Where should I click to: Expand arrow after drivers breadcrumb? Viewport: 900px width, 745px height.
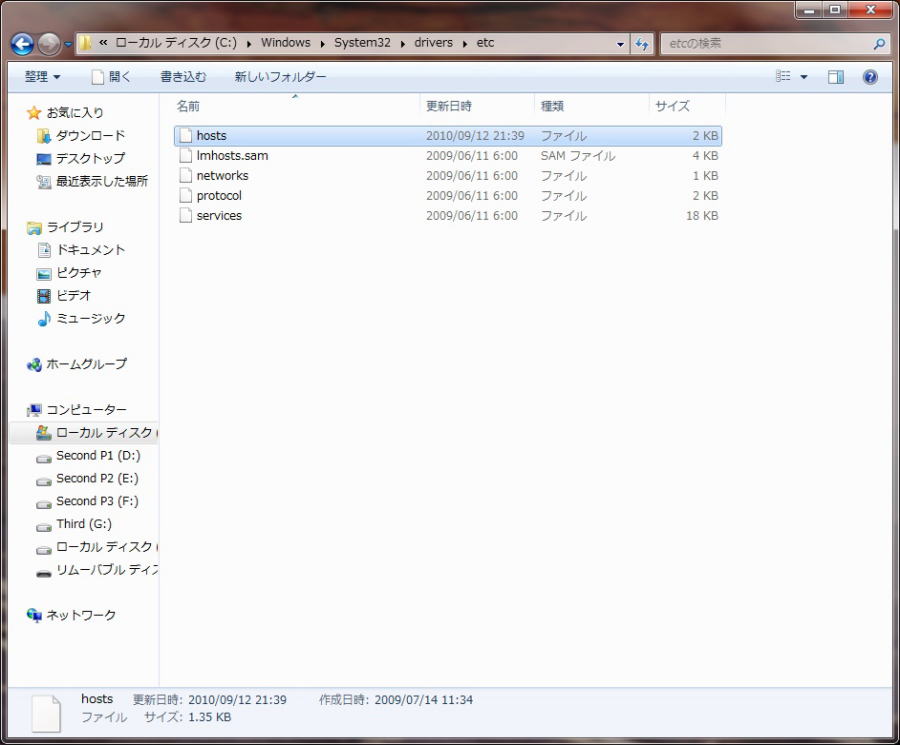pos(465,44)
